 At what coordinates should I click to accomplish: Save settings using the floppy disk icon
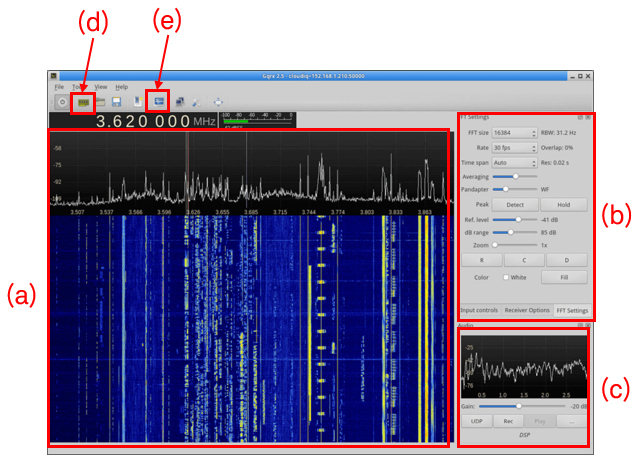pos(117,102)
